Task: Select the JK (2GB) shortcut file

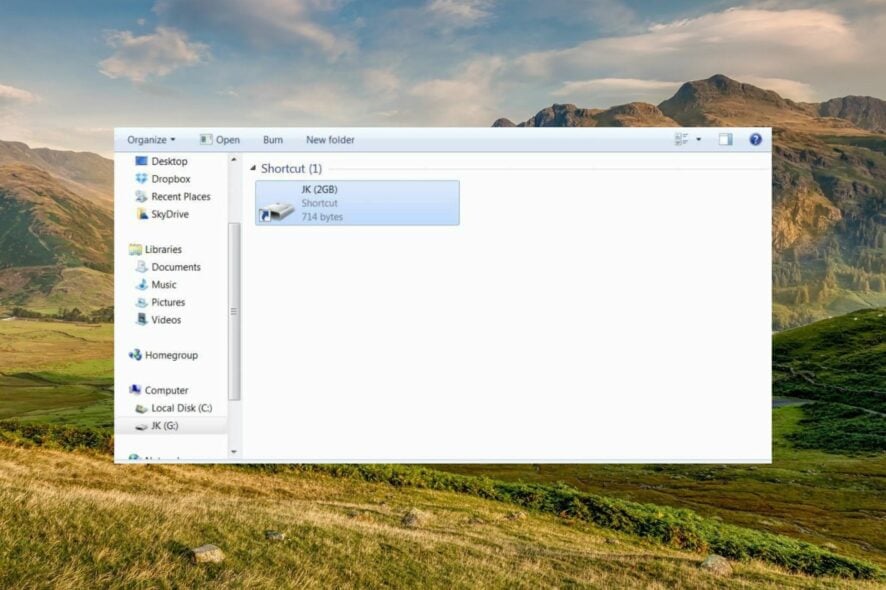Action: click(357, 203)
